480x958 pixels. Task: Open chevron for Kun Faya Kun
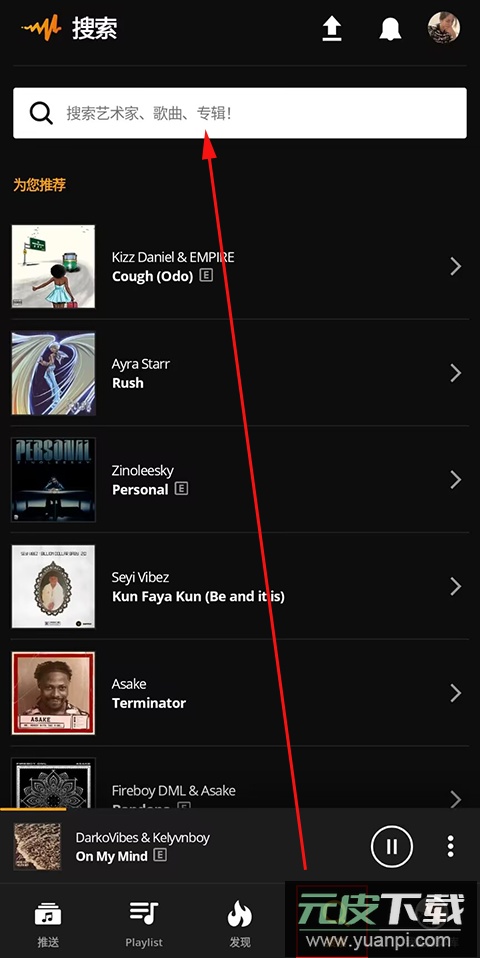pyautogui.click(x=456, y=587)
